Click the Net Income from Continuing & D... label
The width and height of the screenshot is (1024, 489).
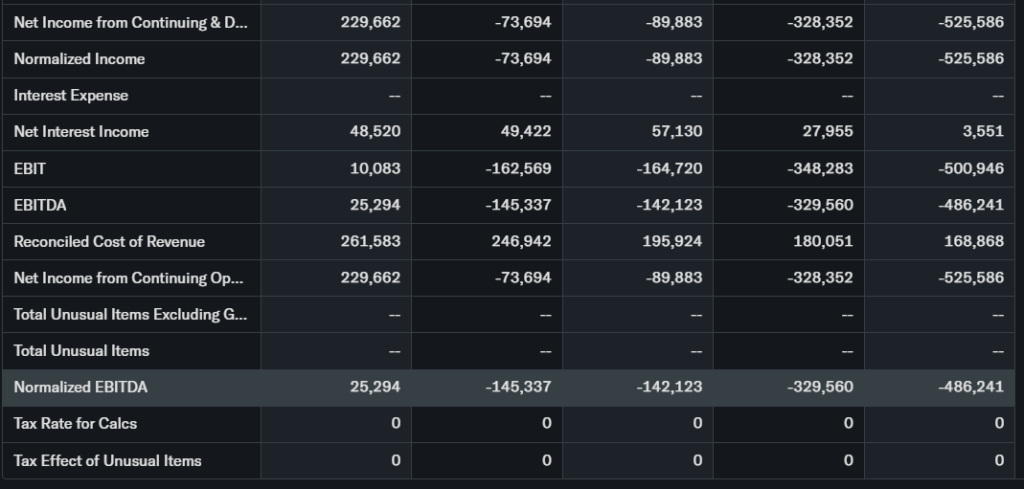coord(129,22)
